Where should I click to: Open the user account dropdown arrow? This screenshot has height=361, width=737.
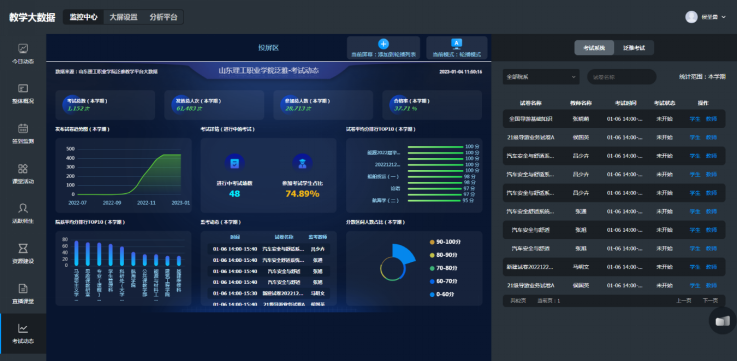(723, 17)
